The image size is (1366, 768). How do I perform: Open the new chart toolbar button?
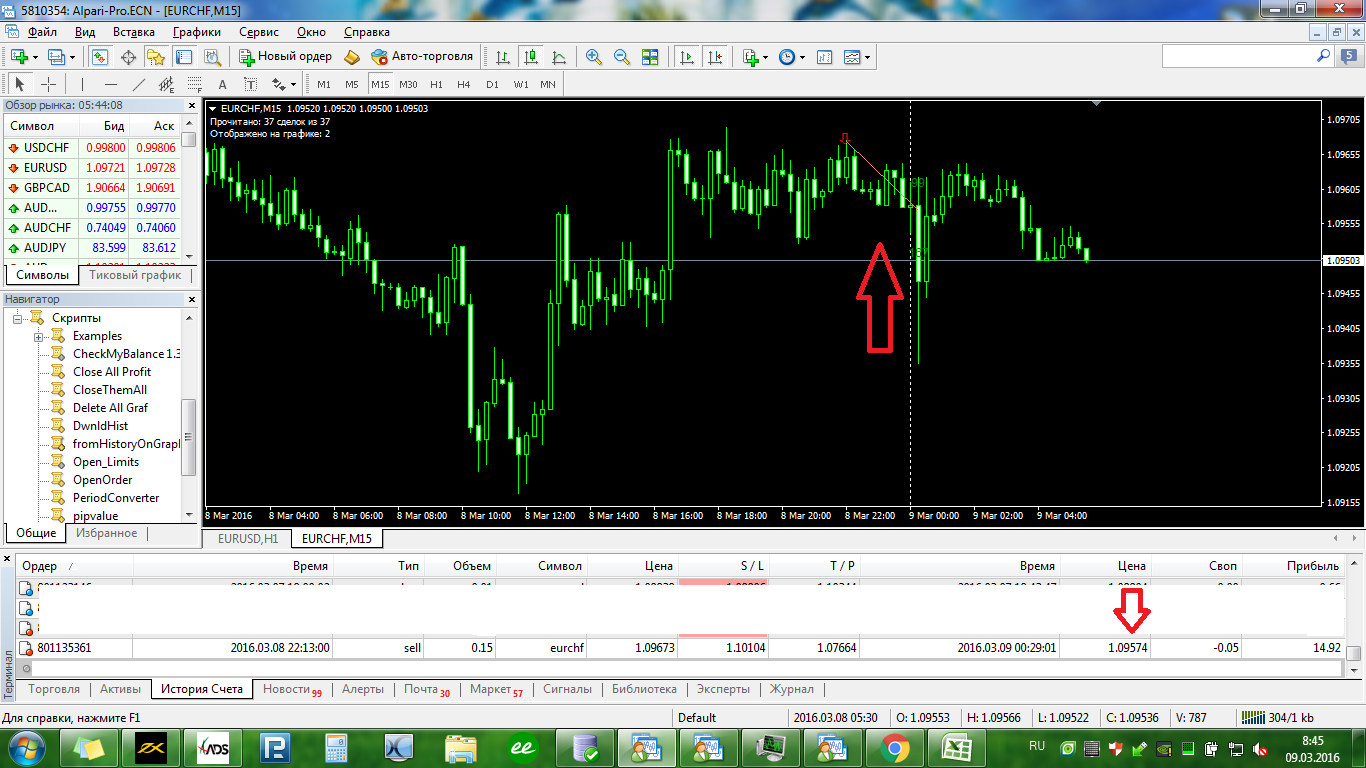click(23, 57)
